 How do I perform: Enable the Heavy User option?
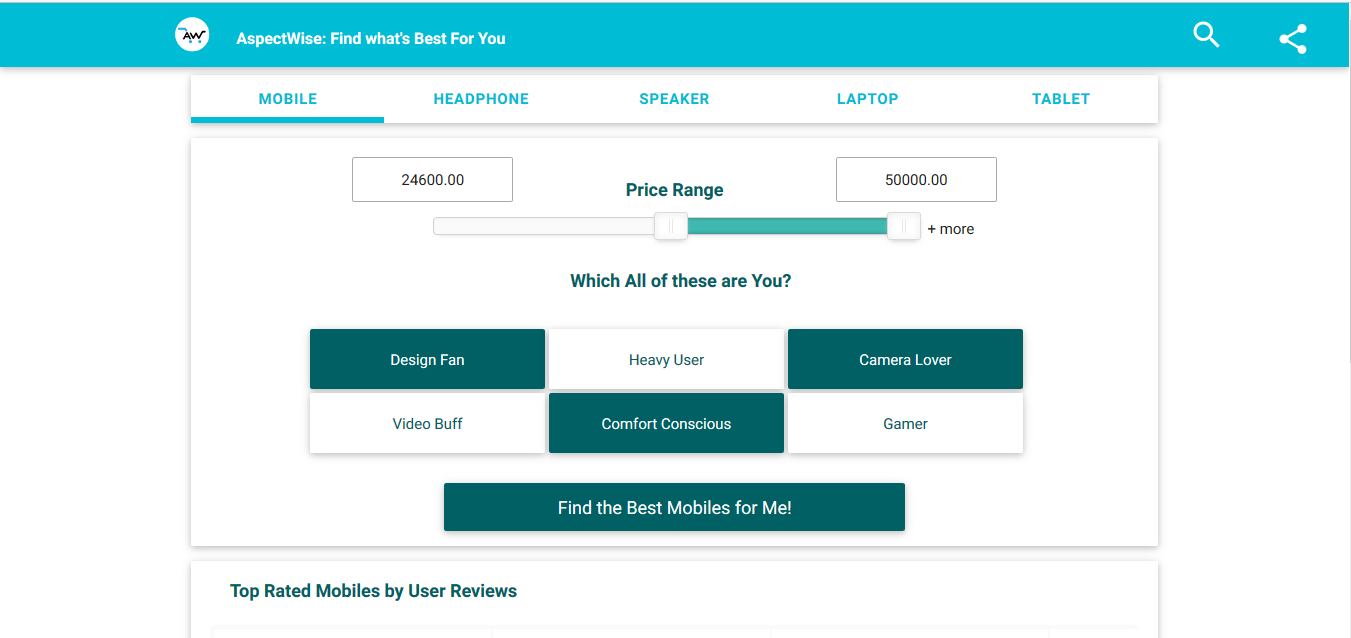point(666,359)
